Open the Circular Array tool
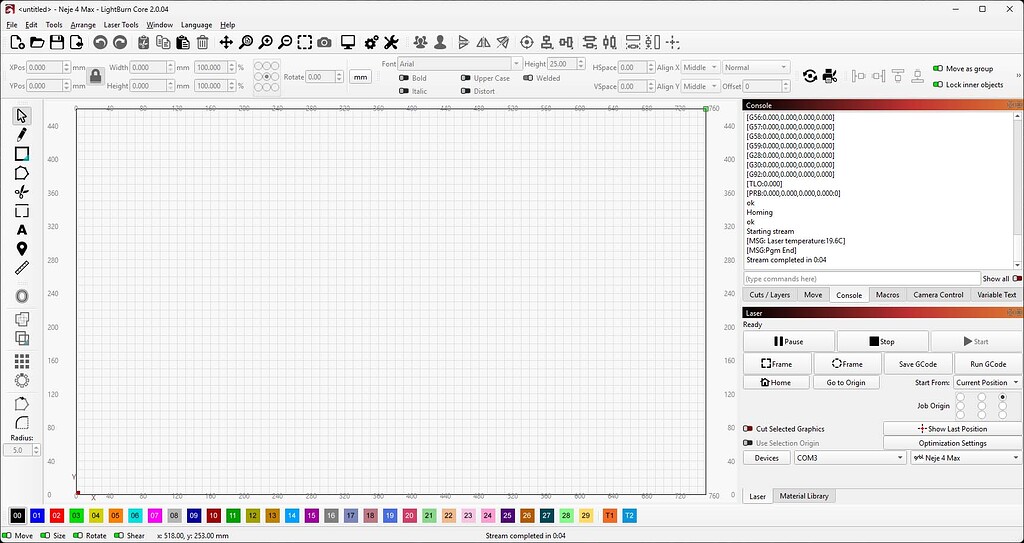This screenshot has height=543, width=1024. point(22,380)
